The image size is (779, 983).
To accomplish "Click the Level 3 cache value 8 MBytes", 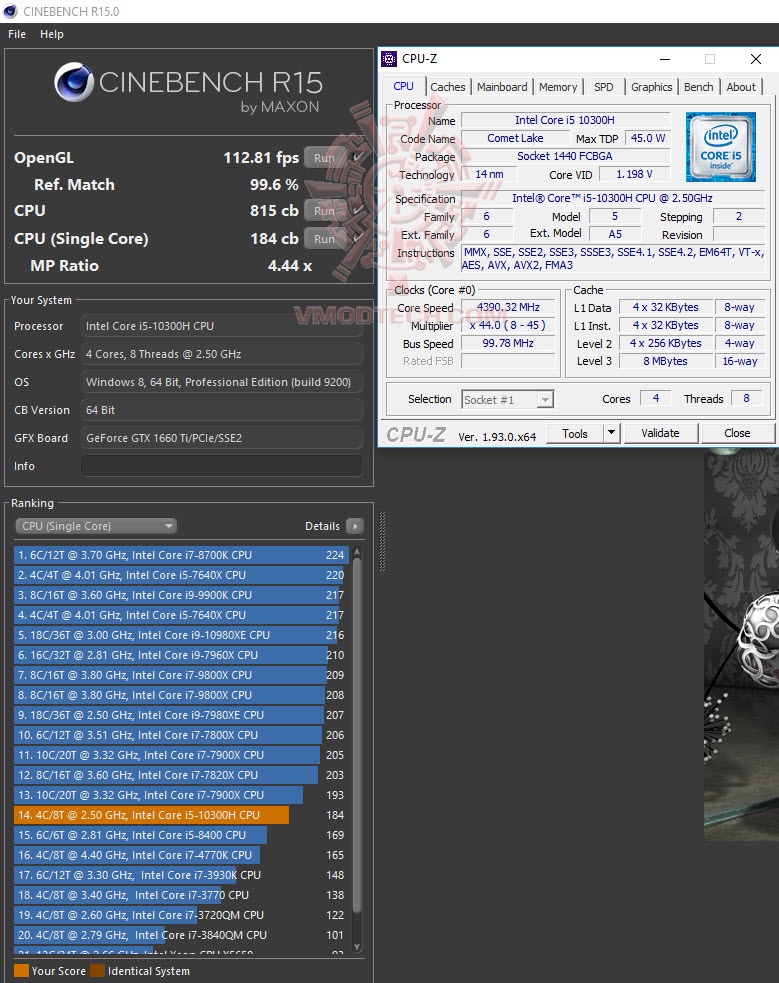I will click(665, 361).
